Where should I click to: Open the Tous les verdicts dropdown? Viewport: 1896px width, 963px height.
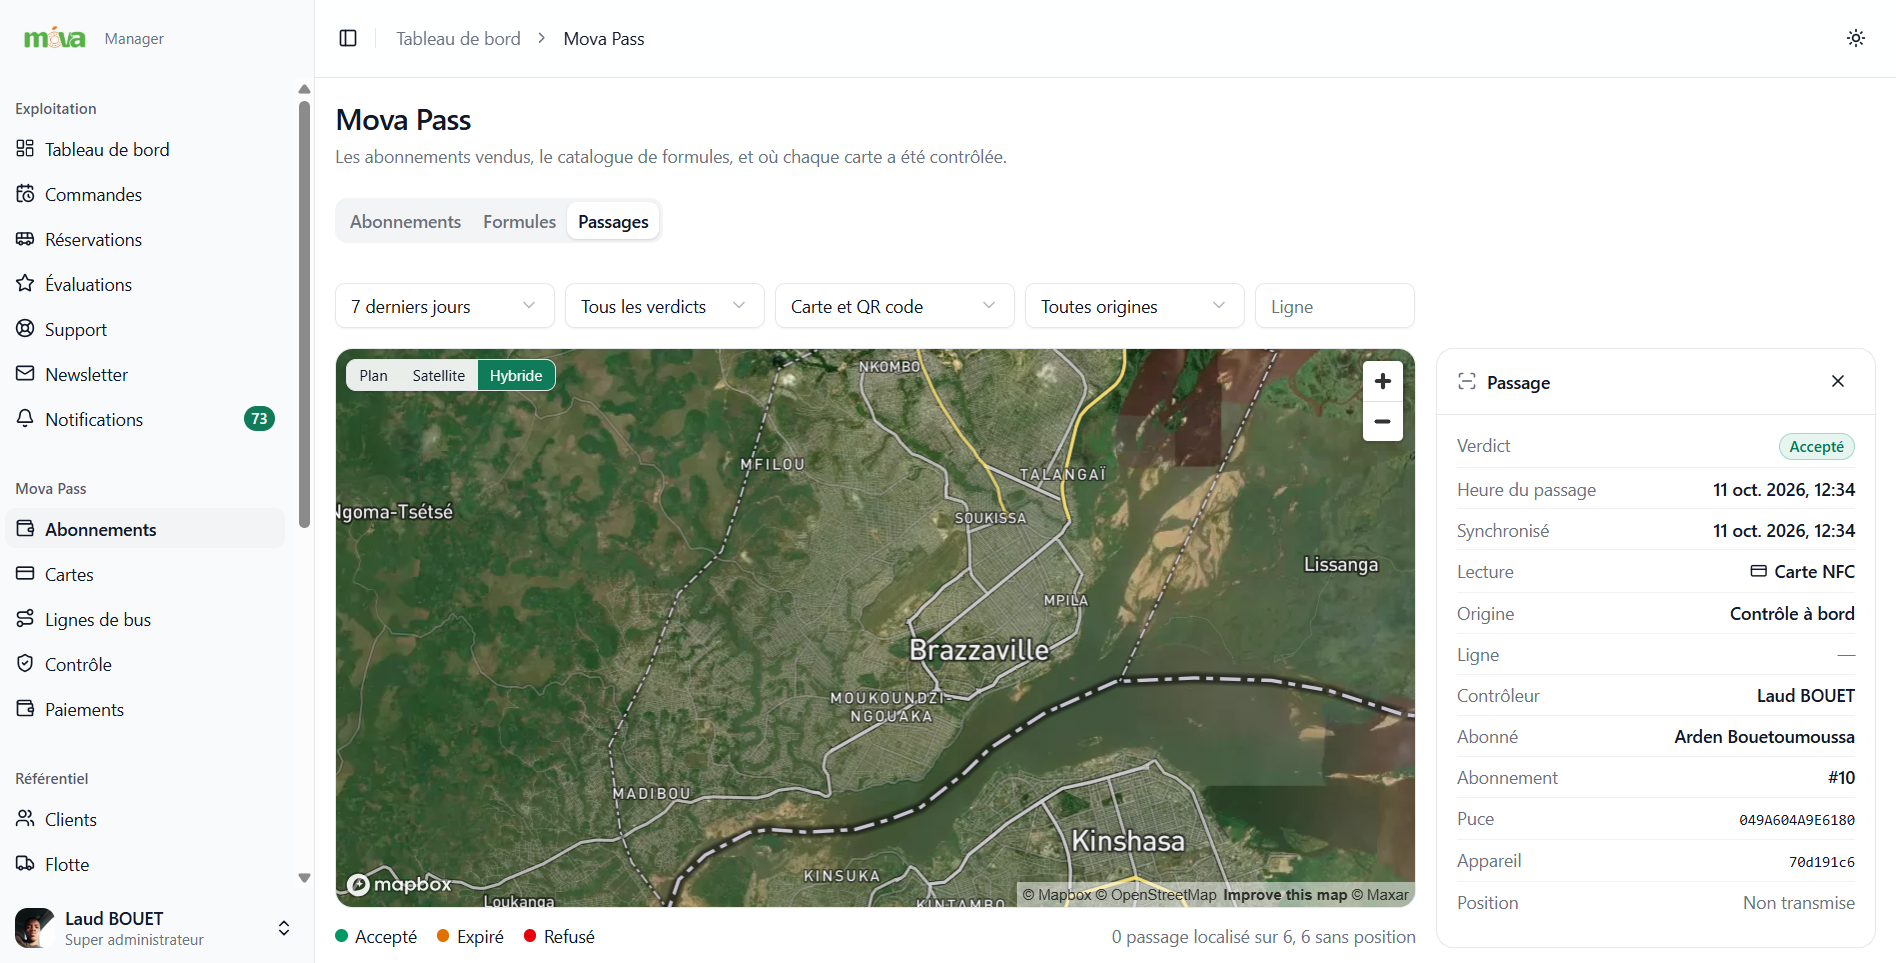(x=665, y=306)
